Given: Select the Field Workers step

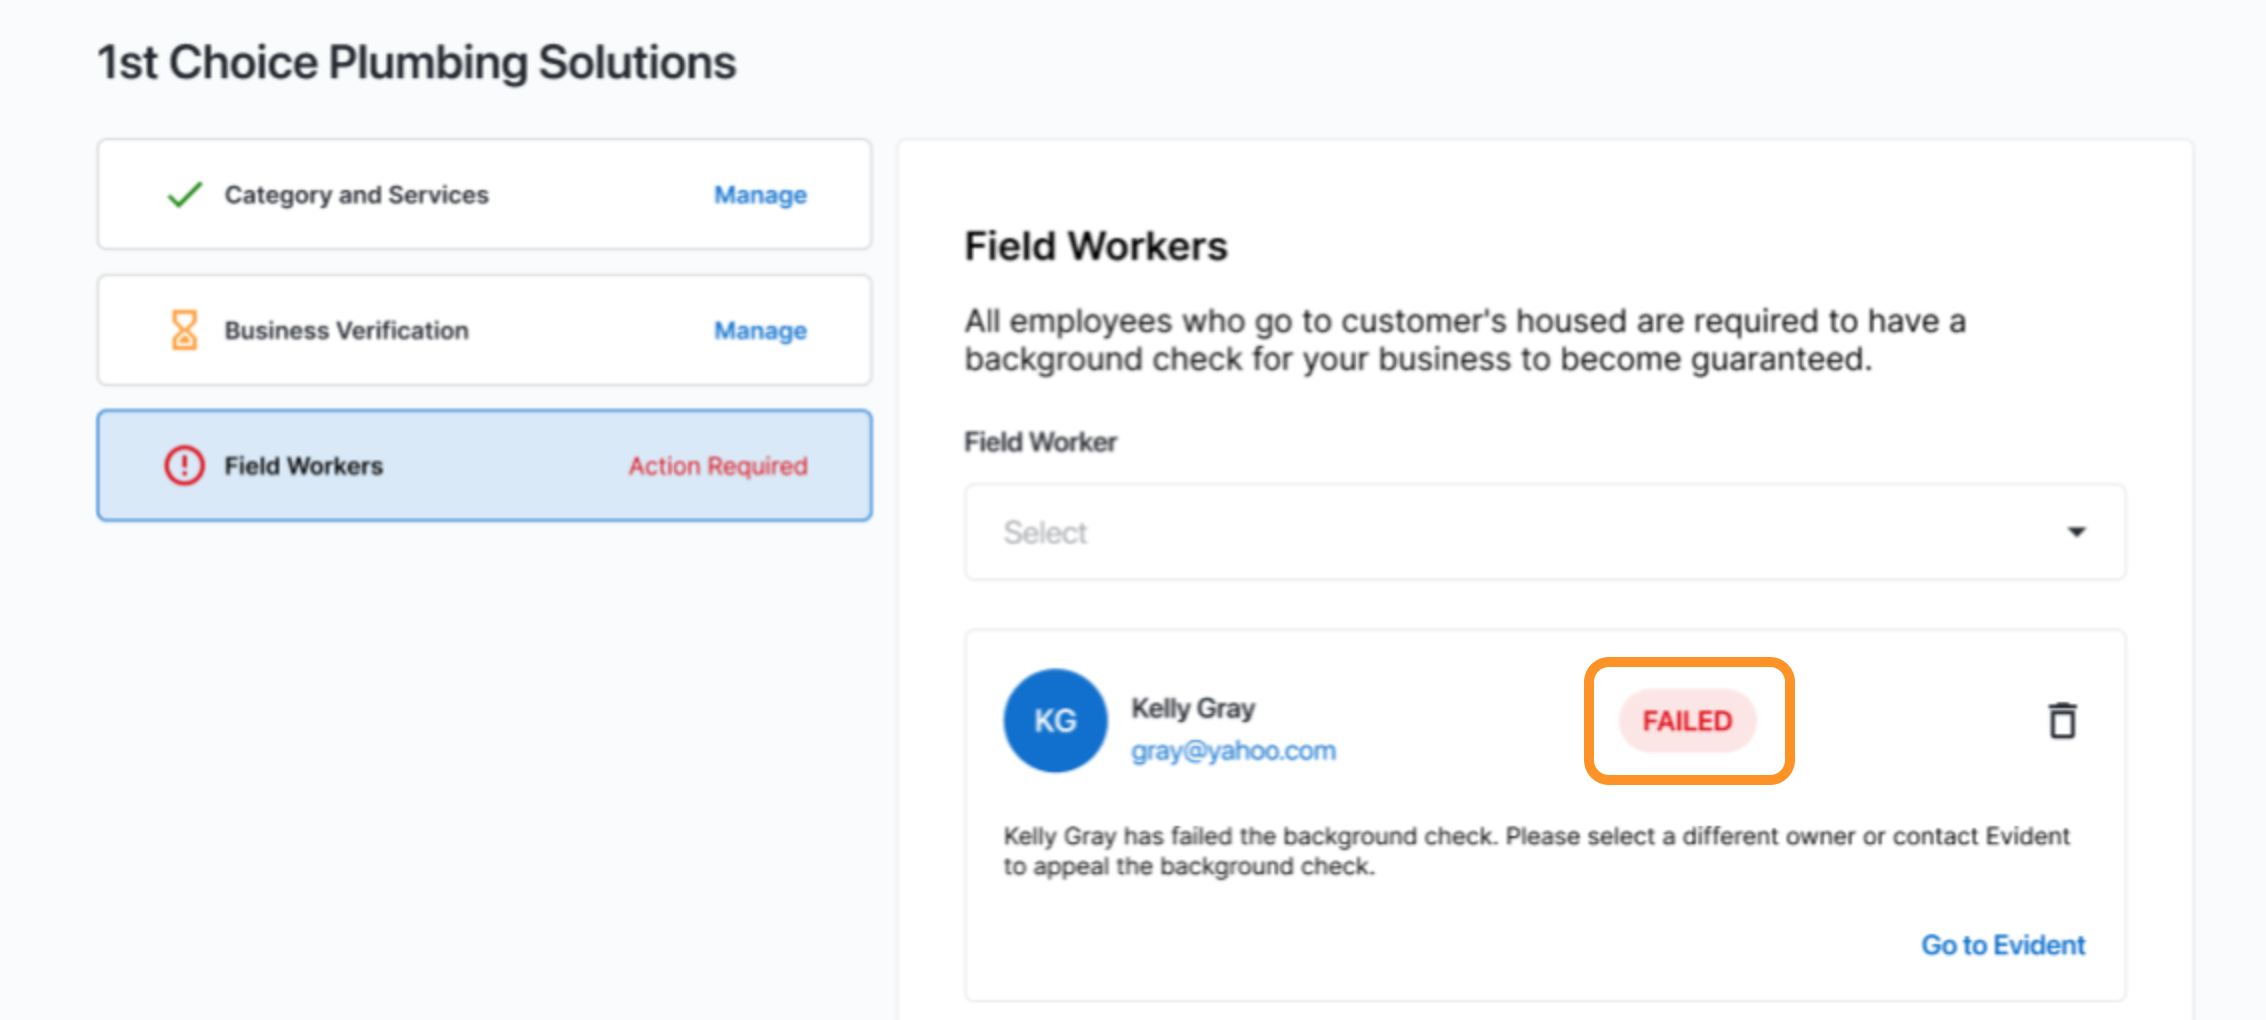Looking at the screenshot, I should coord(484,465).
